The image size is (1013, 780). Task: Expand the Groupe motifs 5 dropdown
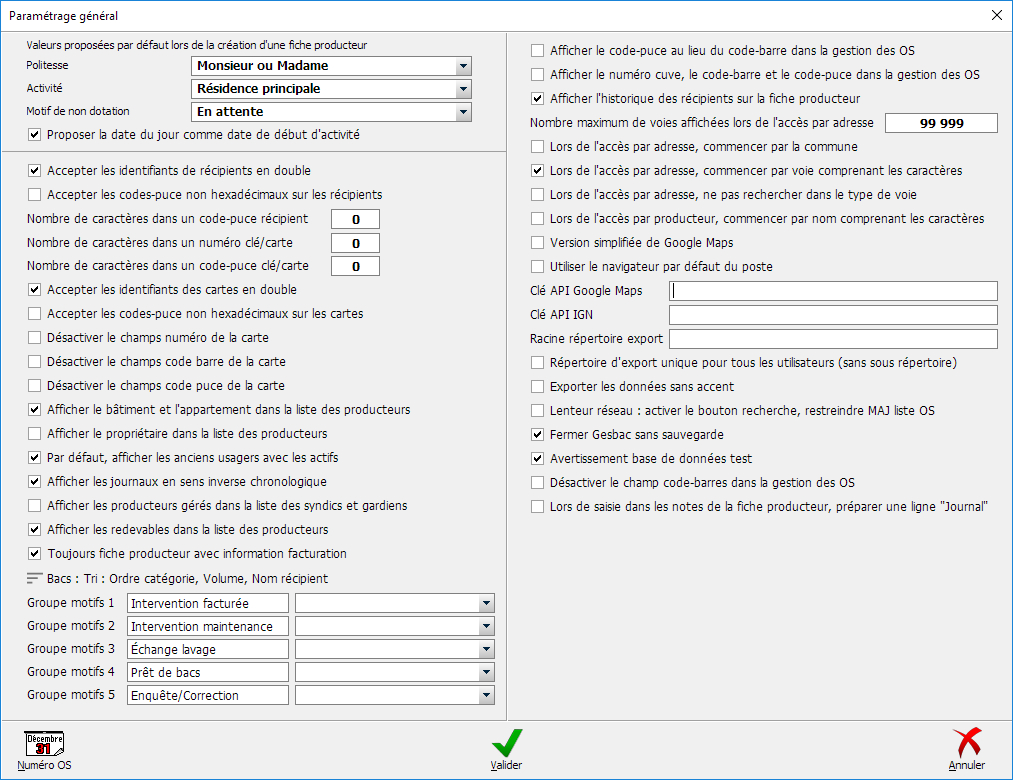tap(486, 695)
